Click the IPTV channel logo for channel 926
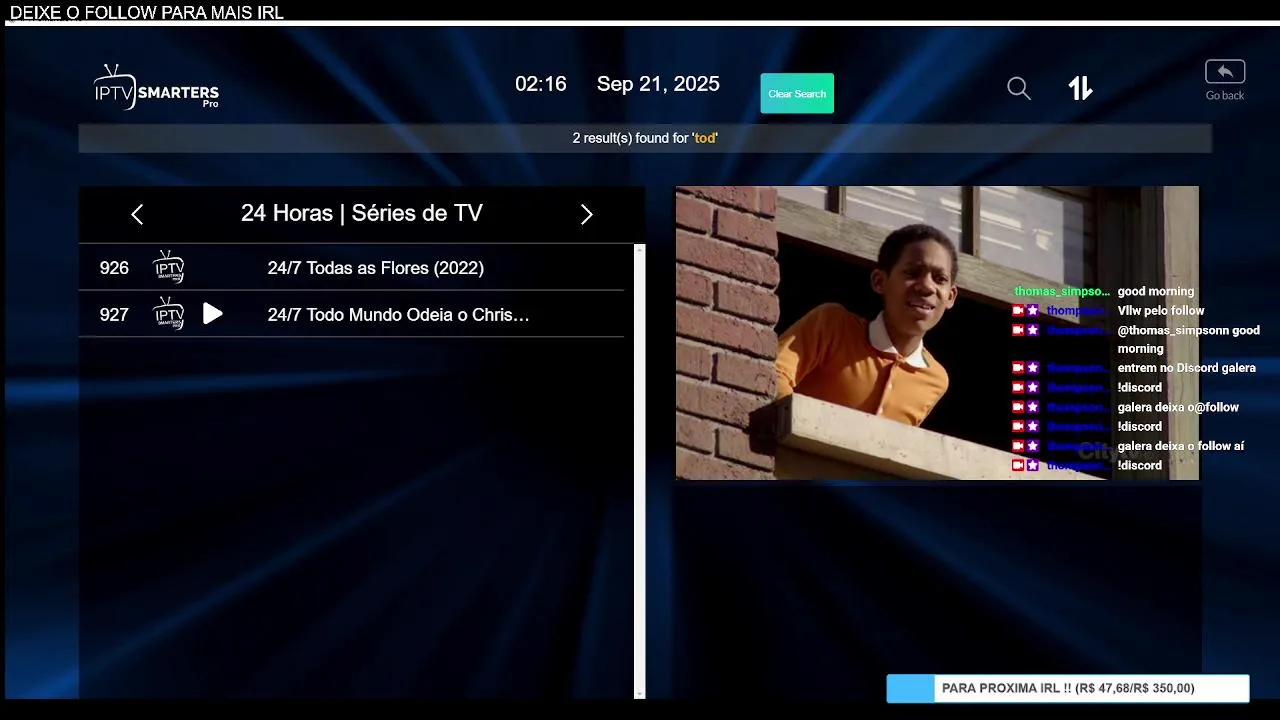 click(x=169, y=267)
